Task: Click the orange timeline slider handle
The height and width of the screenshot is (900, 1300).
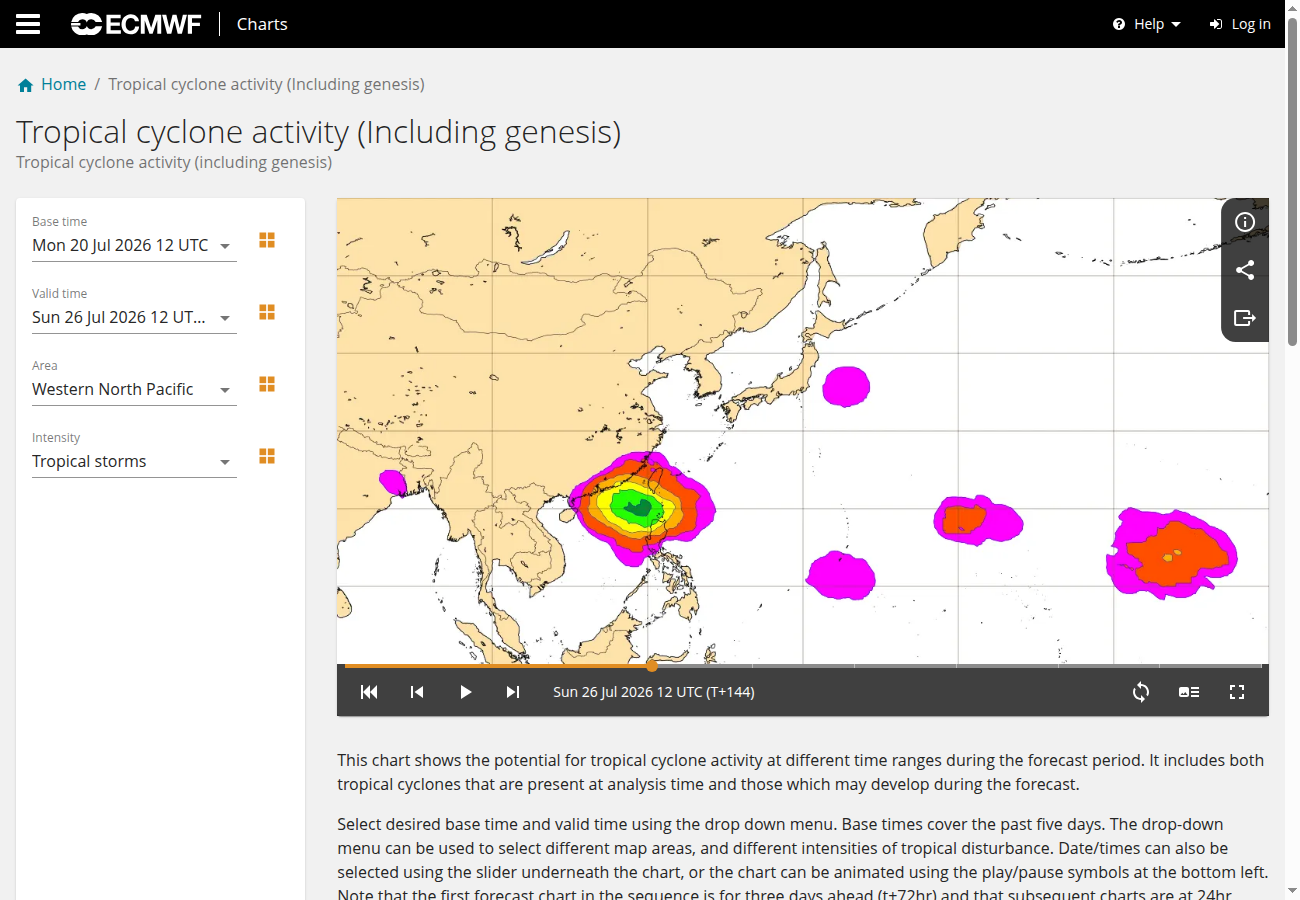Action: tap(652, 665)
